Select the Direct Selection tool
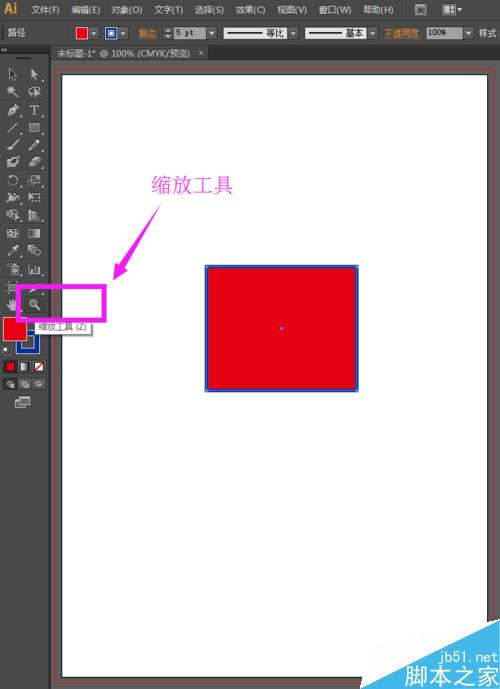The image size is (500, 689). [34, 74]
